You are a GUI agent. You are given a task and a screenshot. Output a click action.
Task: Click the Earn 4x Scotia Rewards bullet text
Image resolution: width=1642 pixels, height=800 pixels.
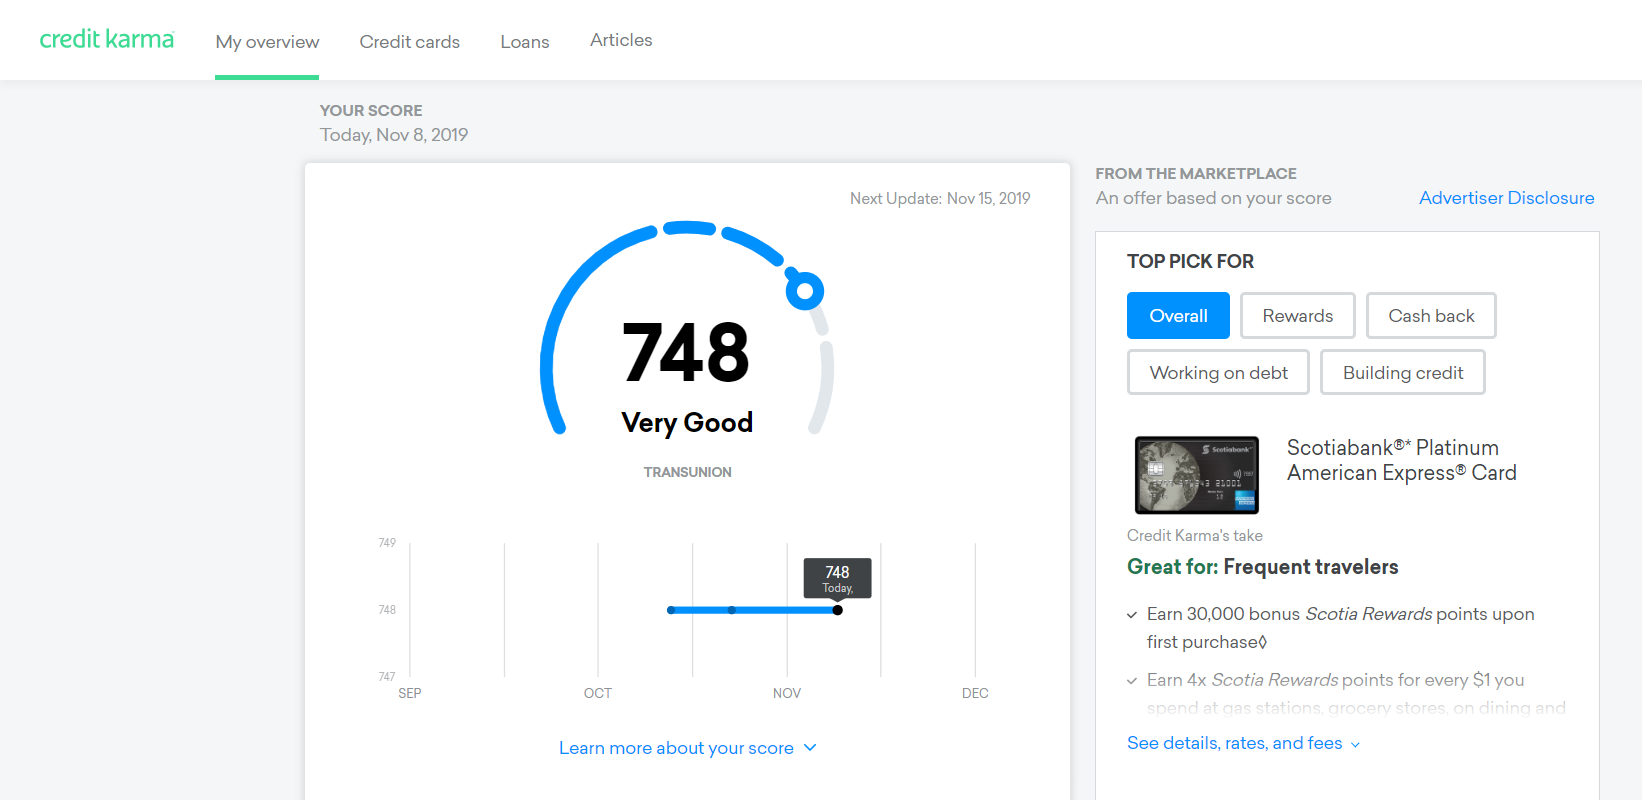(x=1356, y=693)
